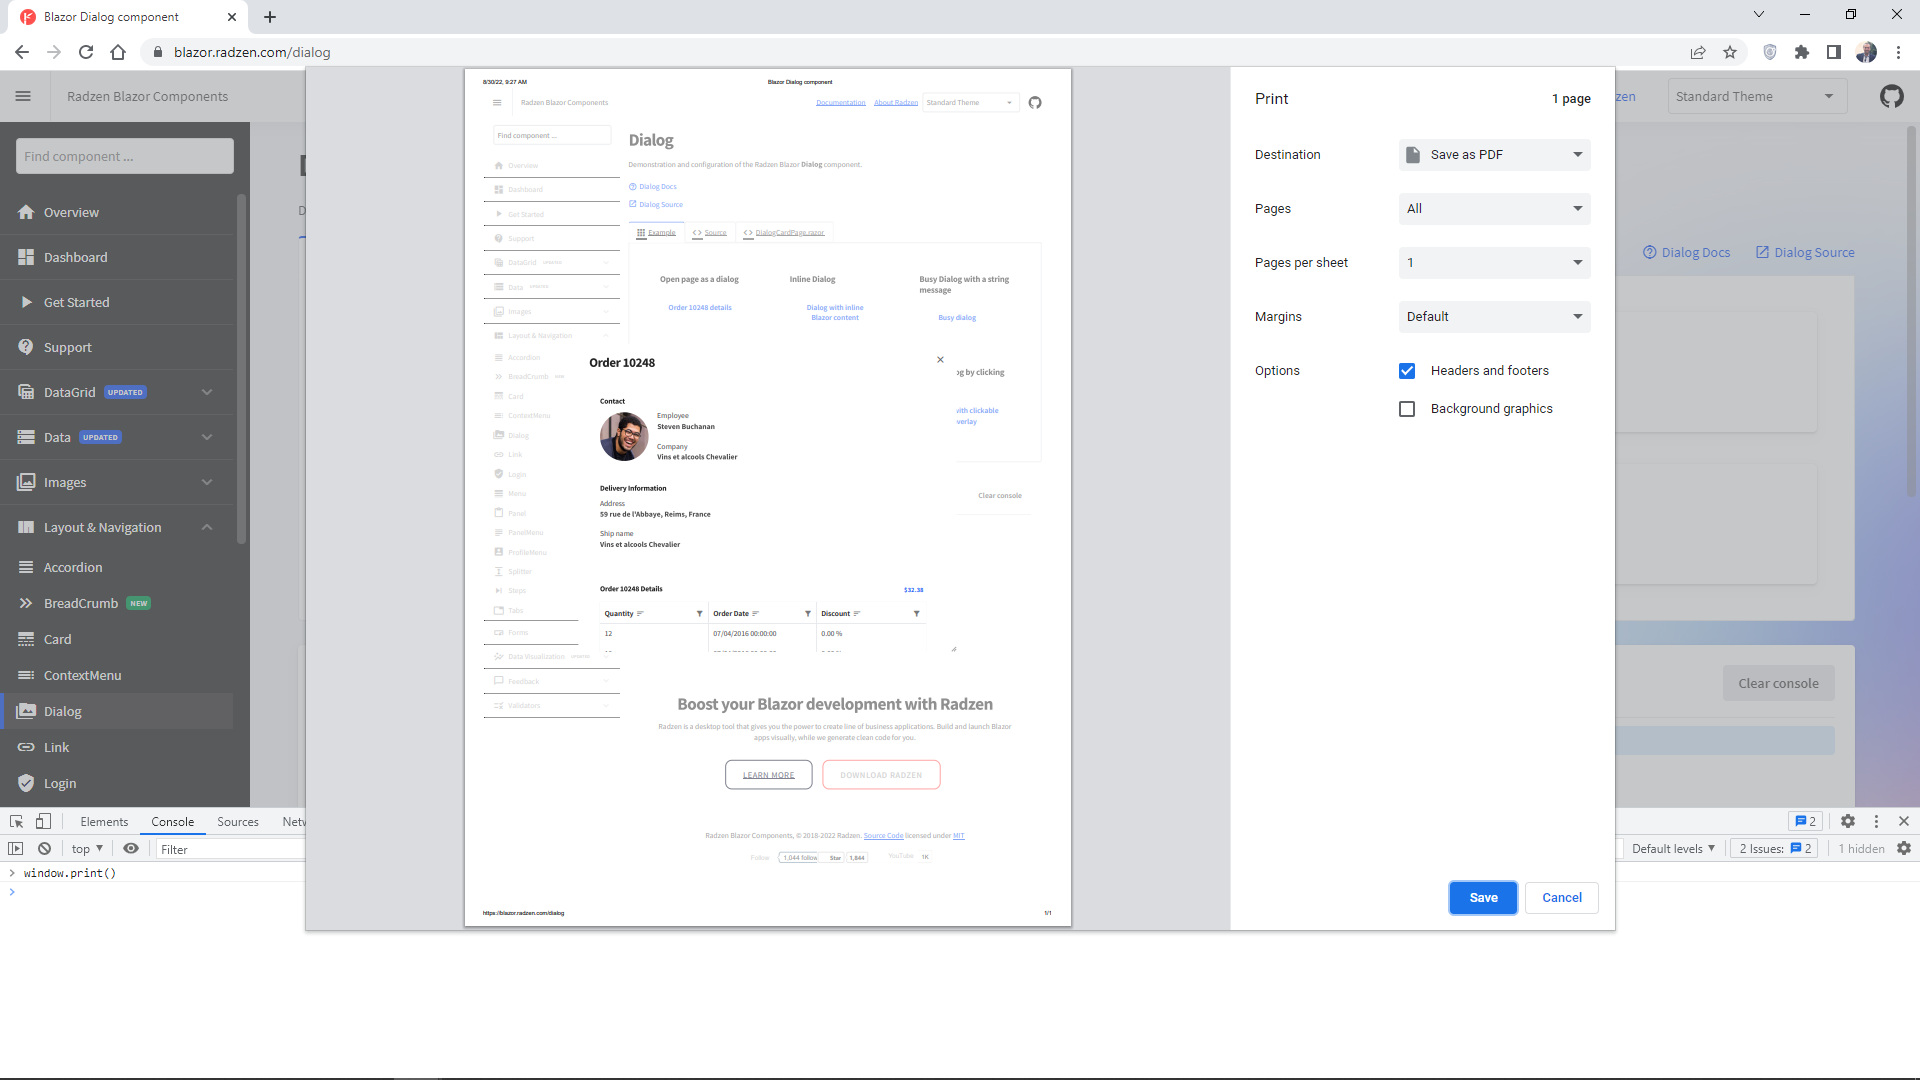Viewport: 1920px width, 1080px height.
Task: Open DevTools customize three-dot menu
Action: click(1876, 821)
